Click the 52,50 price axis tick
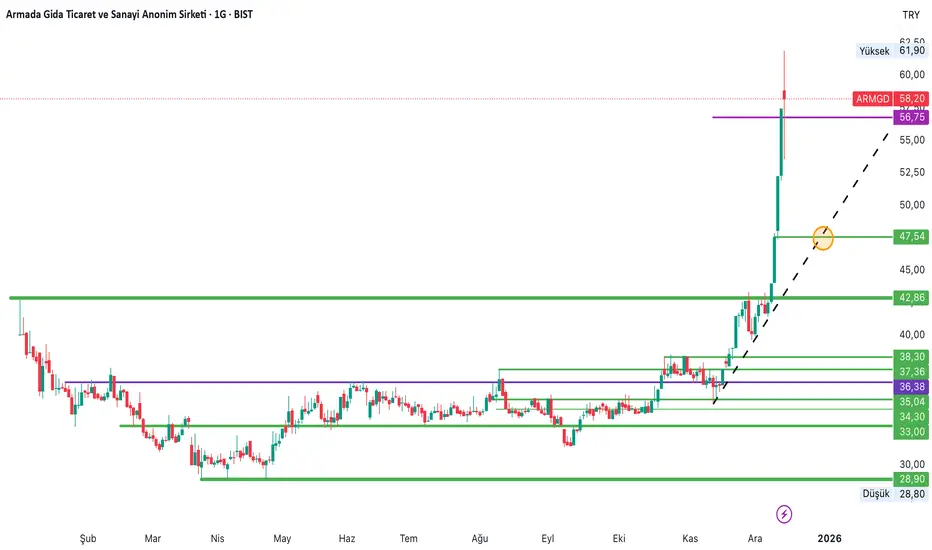 click(x=912, y=172)
